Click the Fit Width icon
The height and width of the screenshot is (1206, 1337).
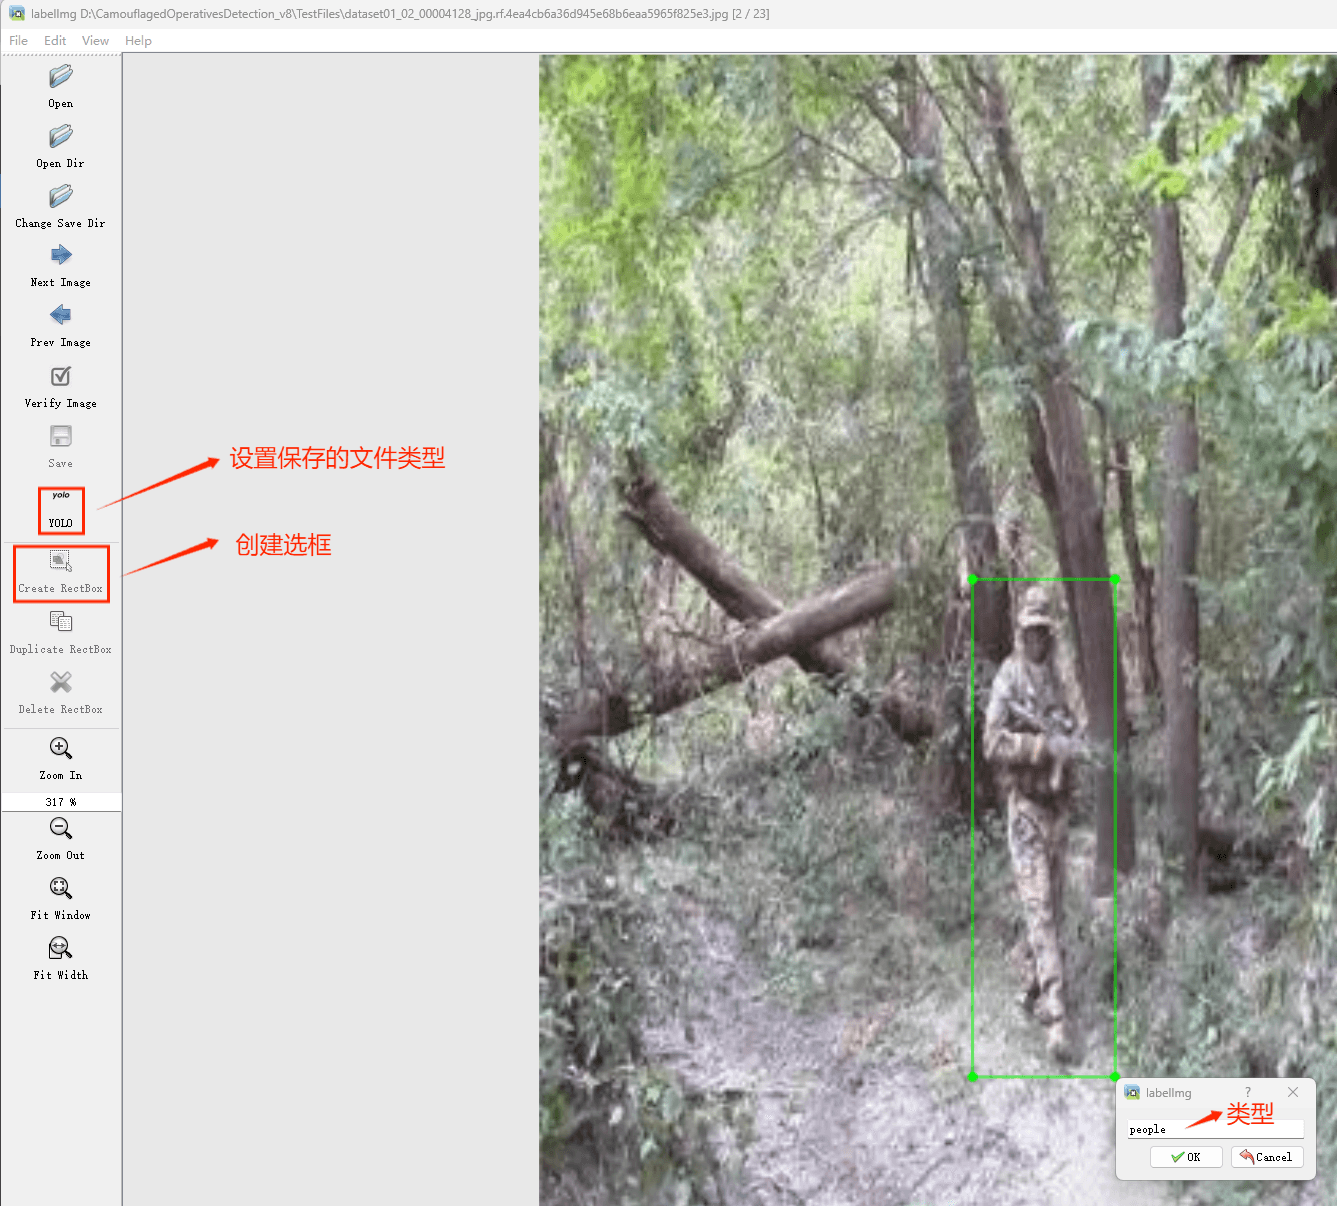point(61,948)
